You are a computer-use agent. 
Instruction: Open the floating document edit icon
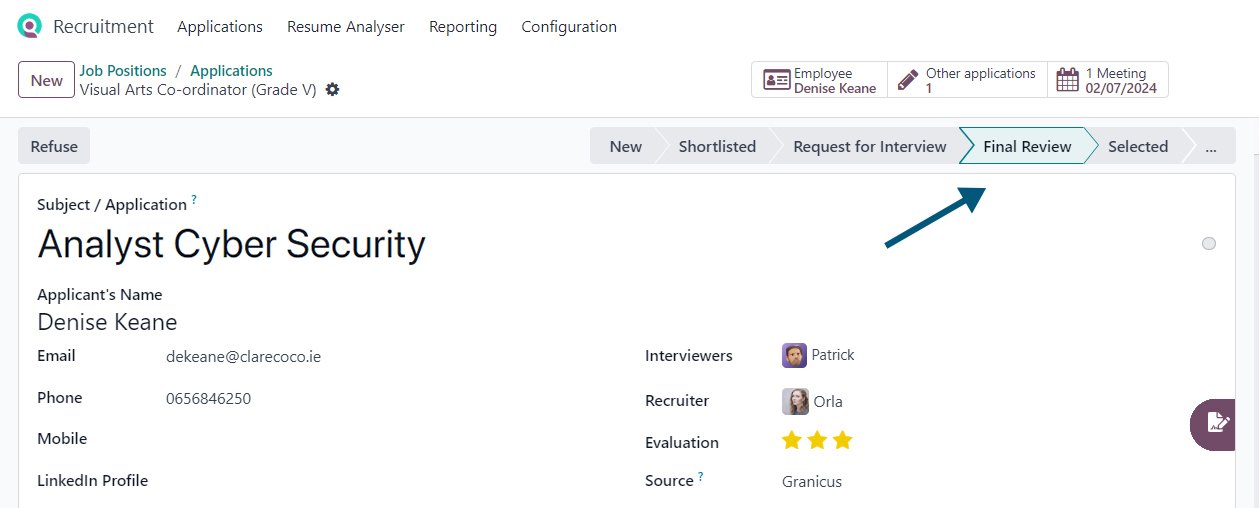pyautogui.click(x=1217, y=423)
